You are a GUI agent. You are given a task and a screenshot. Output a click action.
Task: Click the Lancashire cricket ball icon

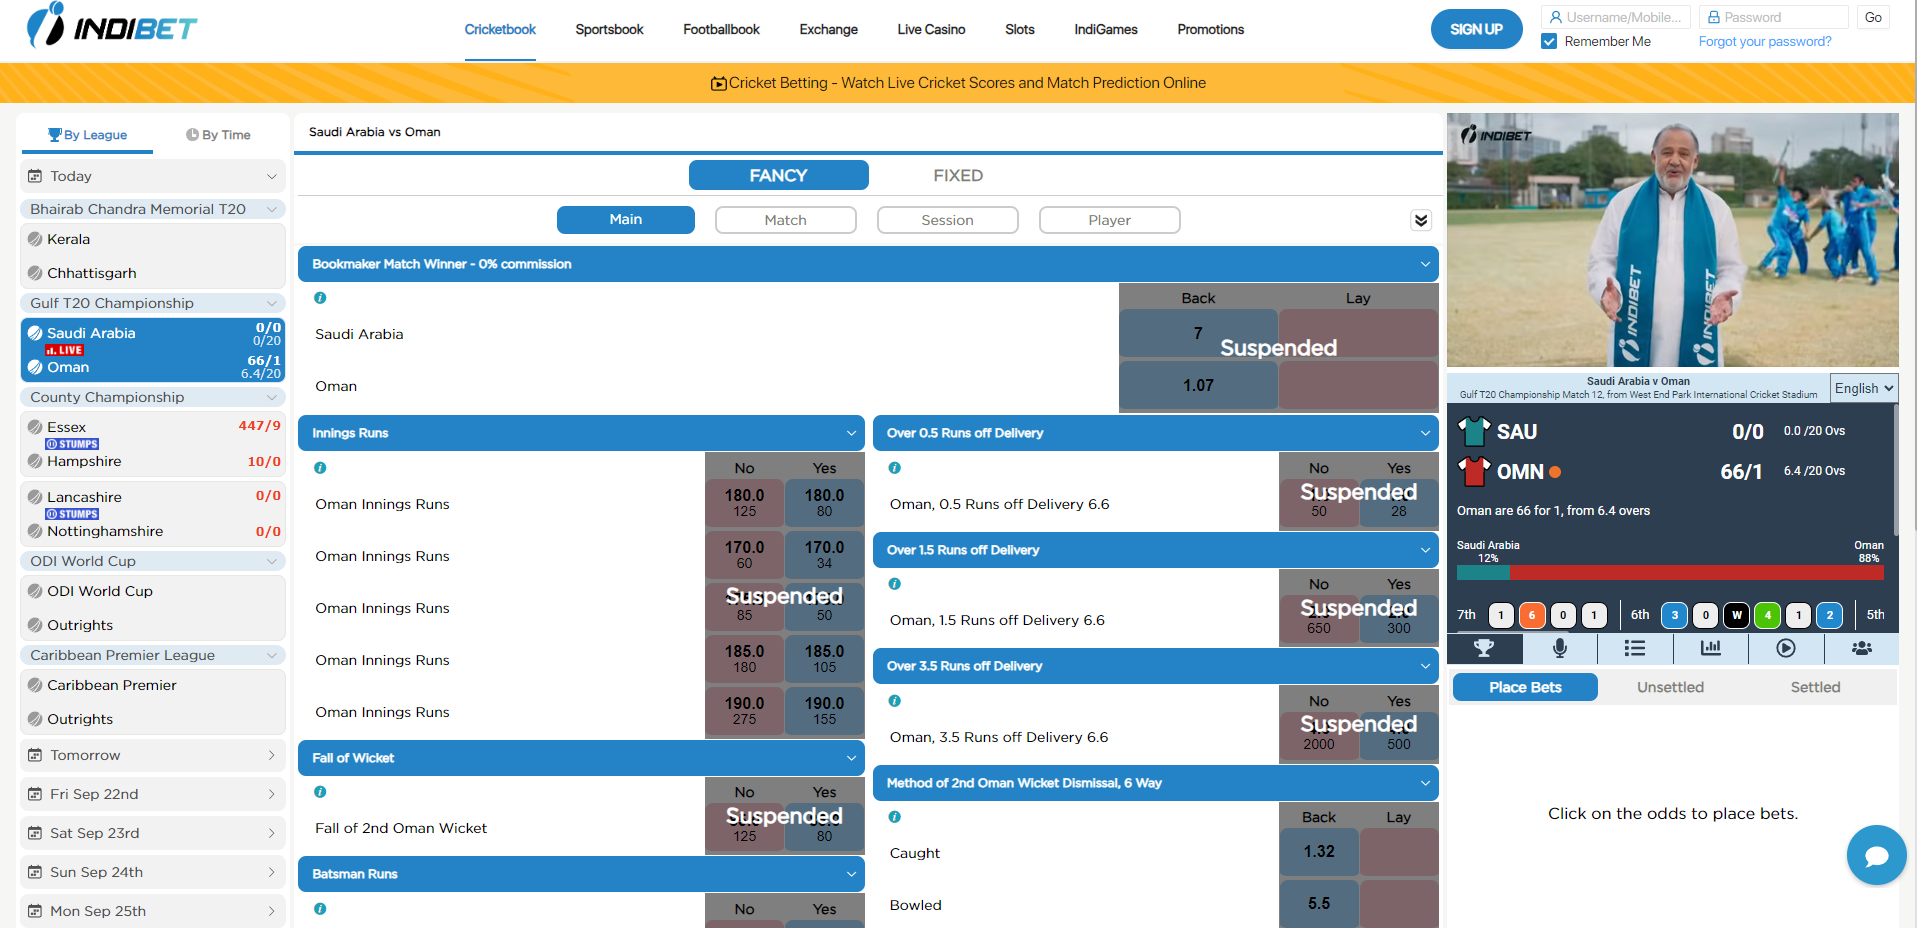(x=35, y=497)
